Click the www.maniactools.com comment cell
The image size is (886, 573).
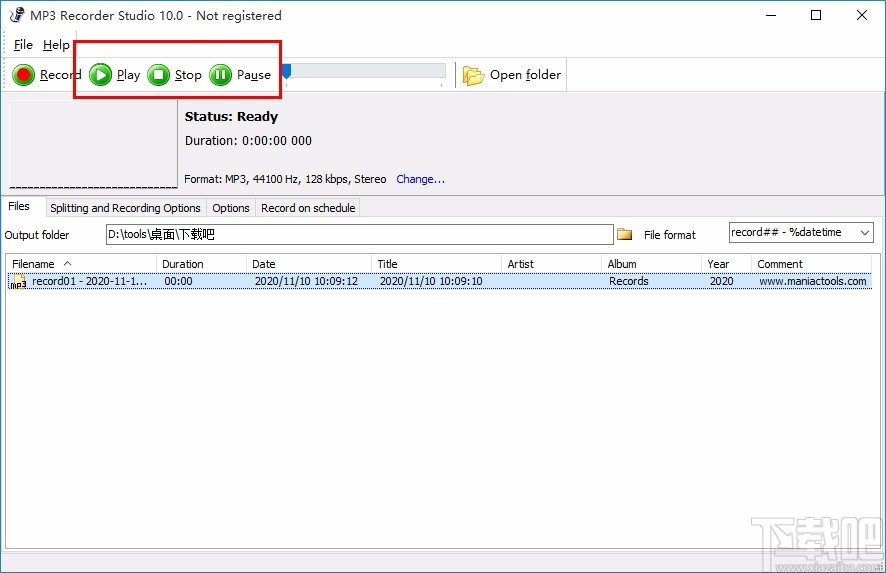(813, 281)
